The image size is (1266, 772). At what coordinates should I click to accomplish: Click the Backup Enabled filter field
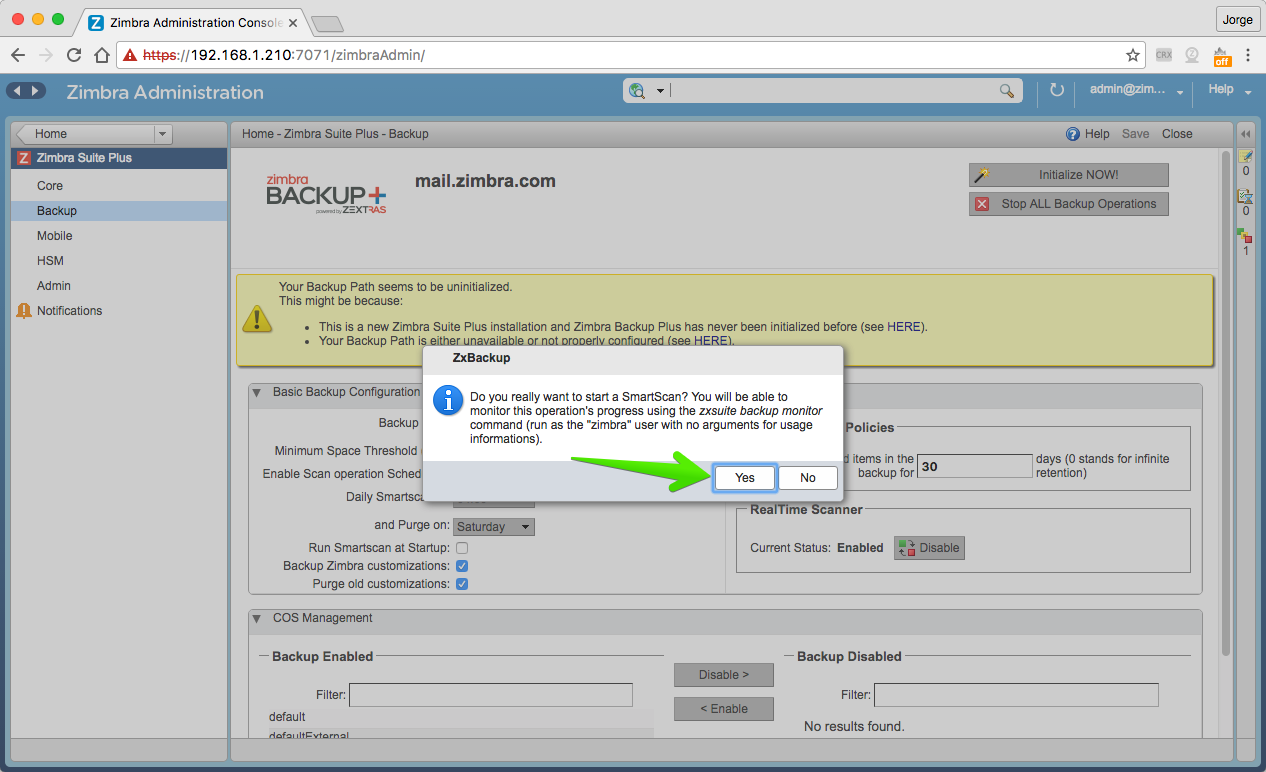click(x=491, y=695)
